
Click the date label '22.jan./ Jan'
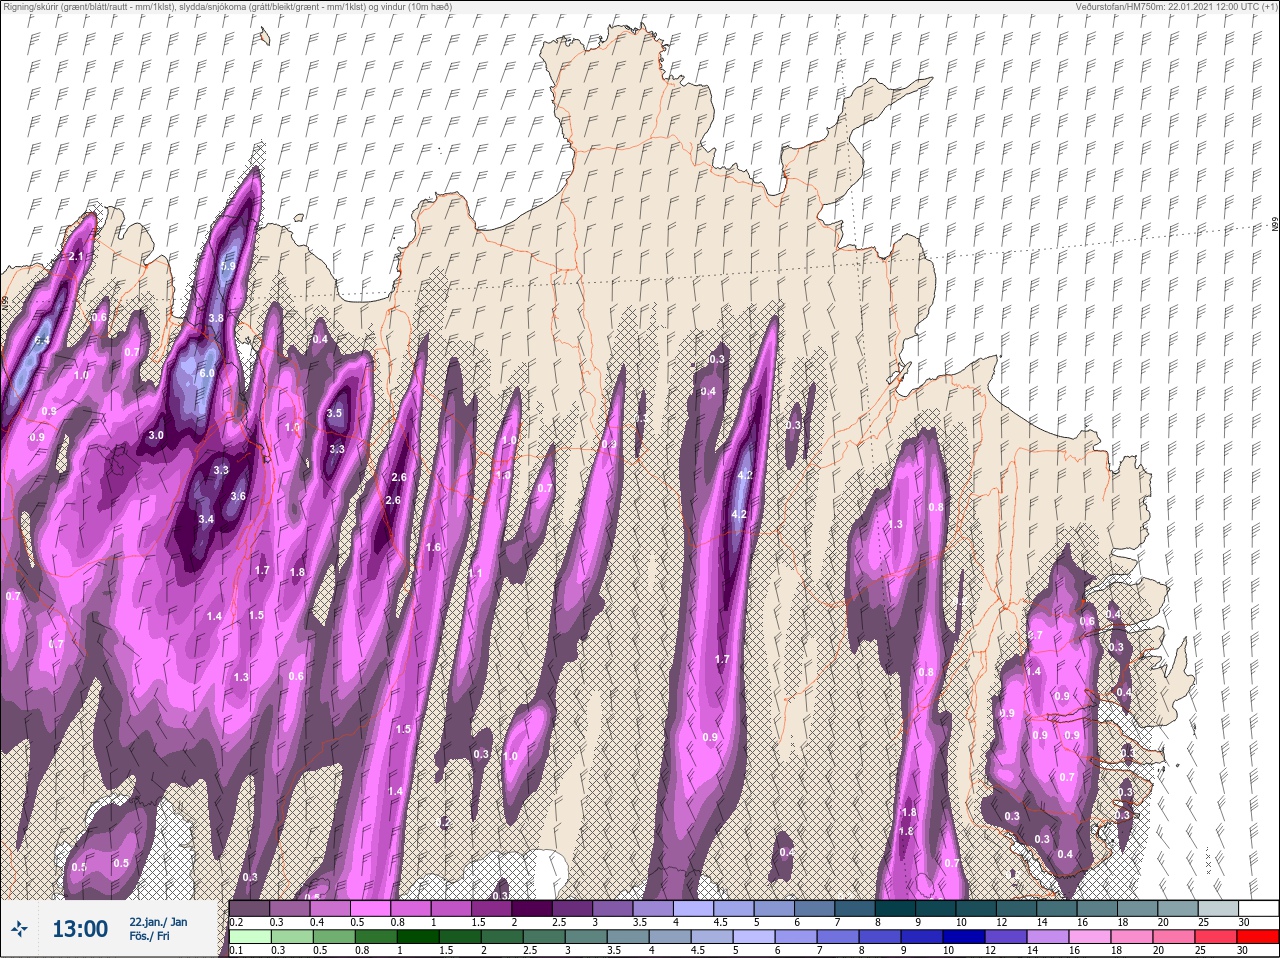pyautogui.click(x=158, y=922)
